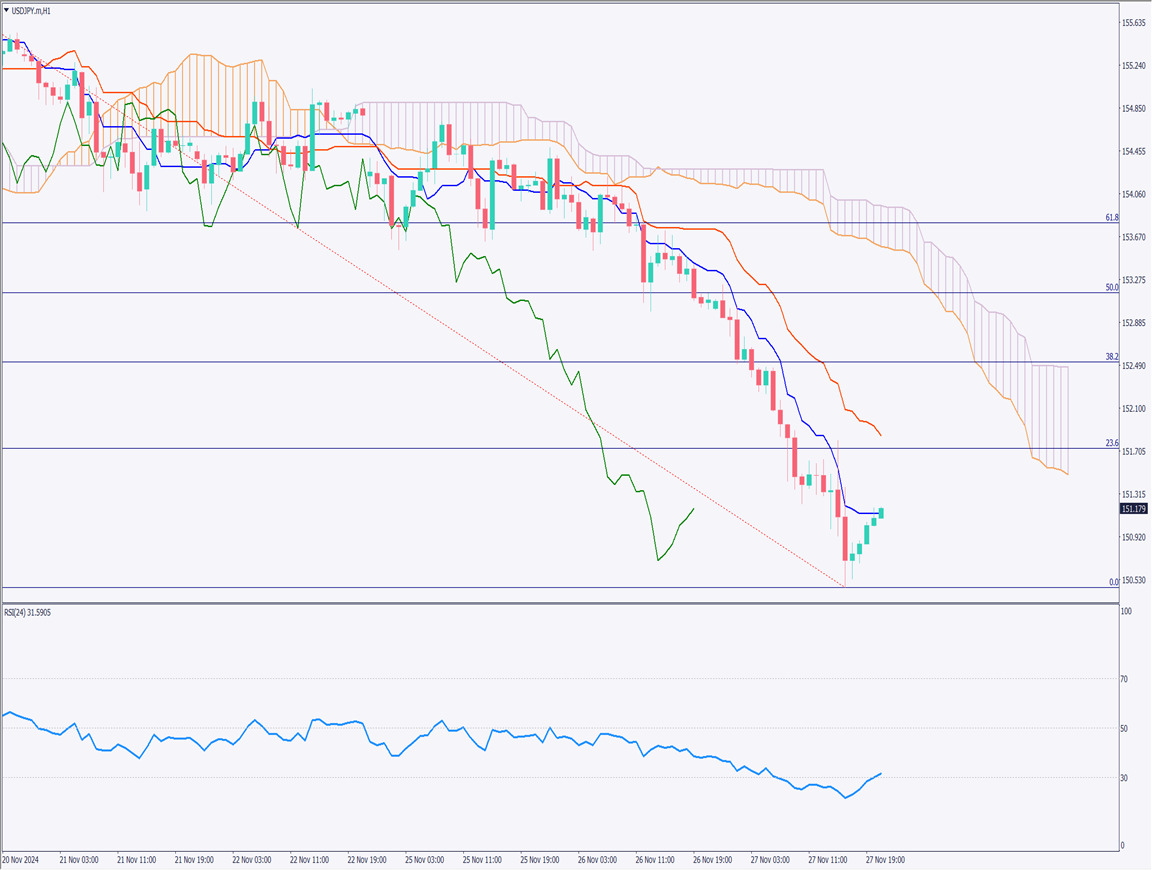Open the chart dropdown triangle beside USDJPY.m,H1
Image resolution: width=1152 pixels, height=870 pixels.
[x=8, y=9]
